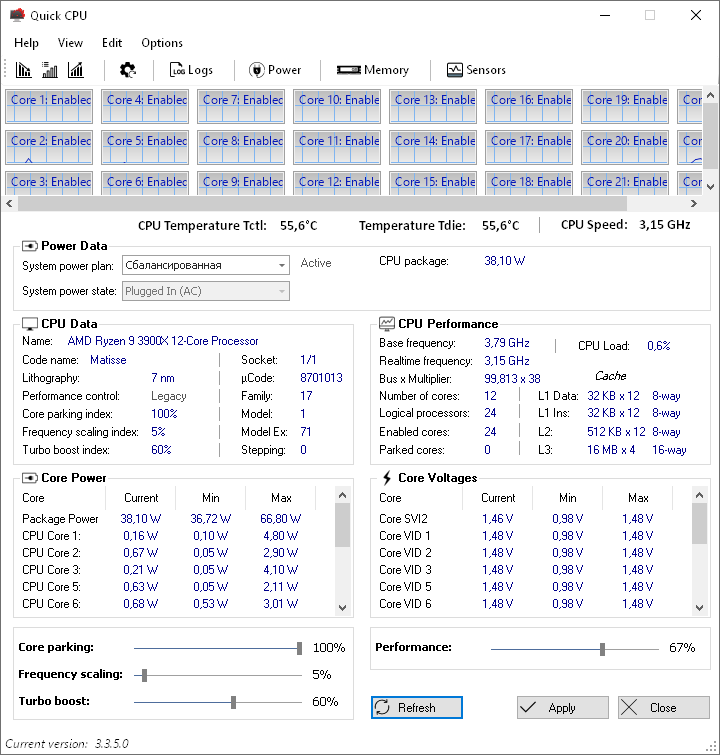Open the Options menu

(162, 43)
